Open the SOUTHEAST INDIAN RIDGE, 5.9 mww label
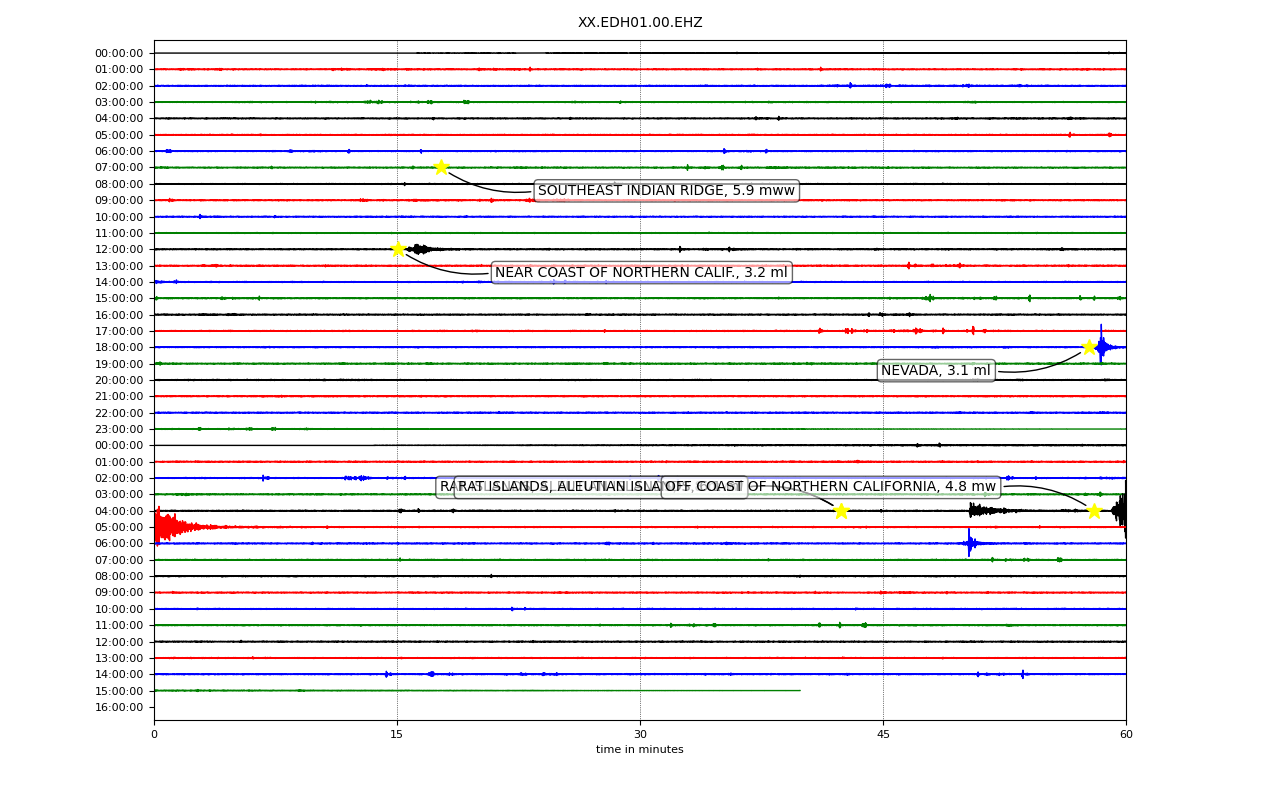Viewport: 1280px width, 800px height. 666,191
